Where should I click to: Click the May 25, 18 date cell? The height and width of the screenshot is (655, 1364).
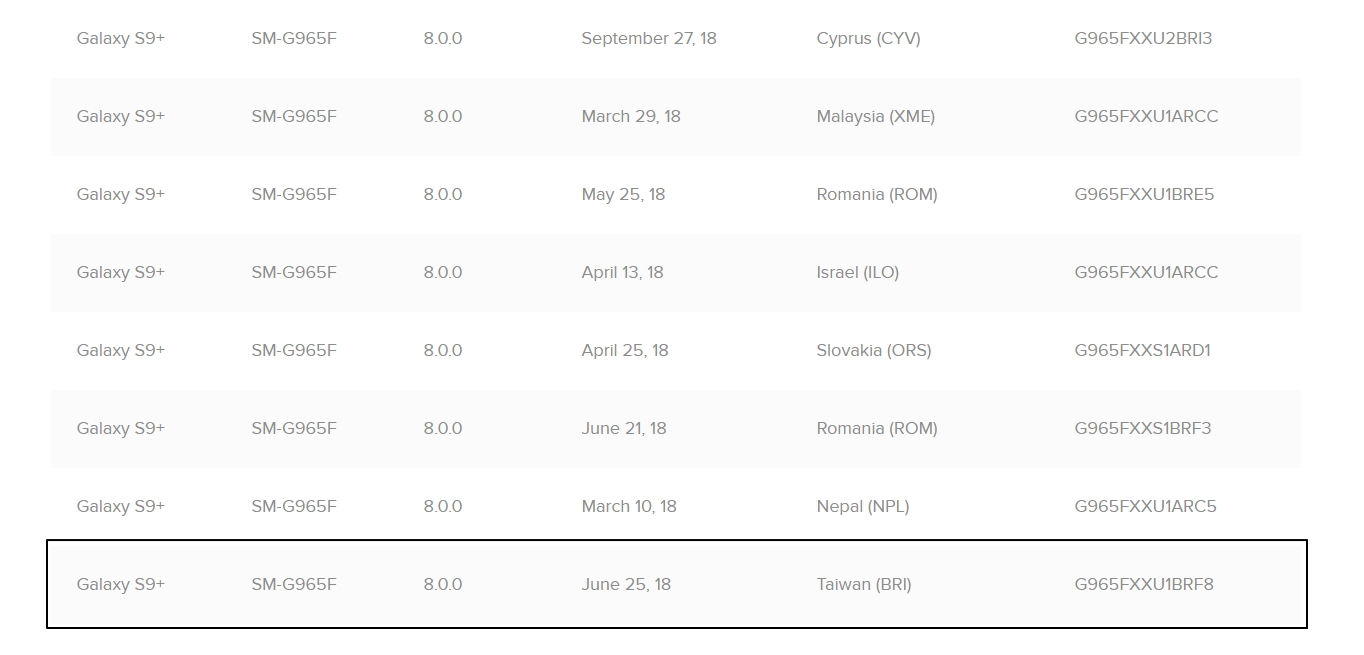623,195
